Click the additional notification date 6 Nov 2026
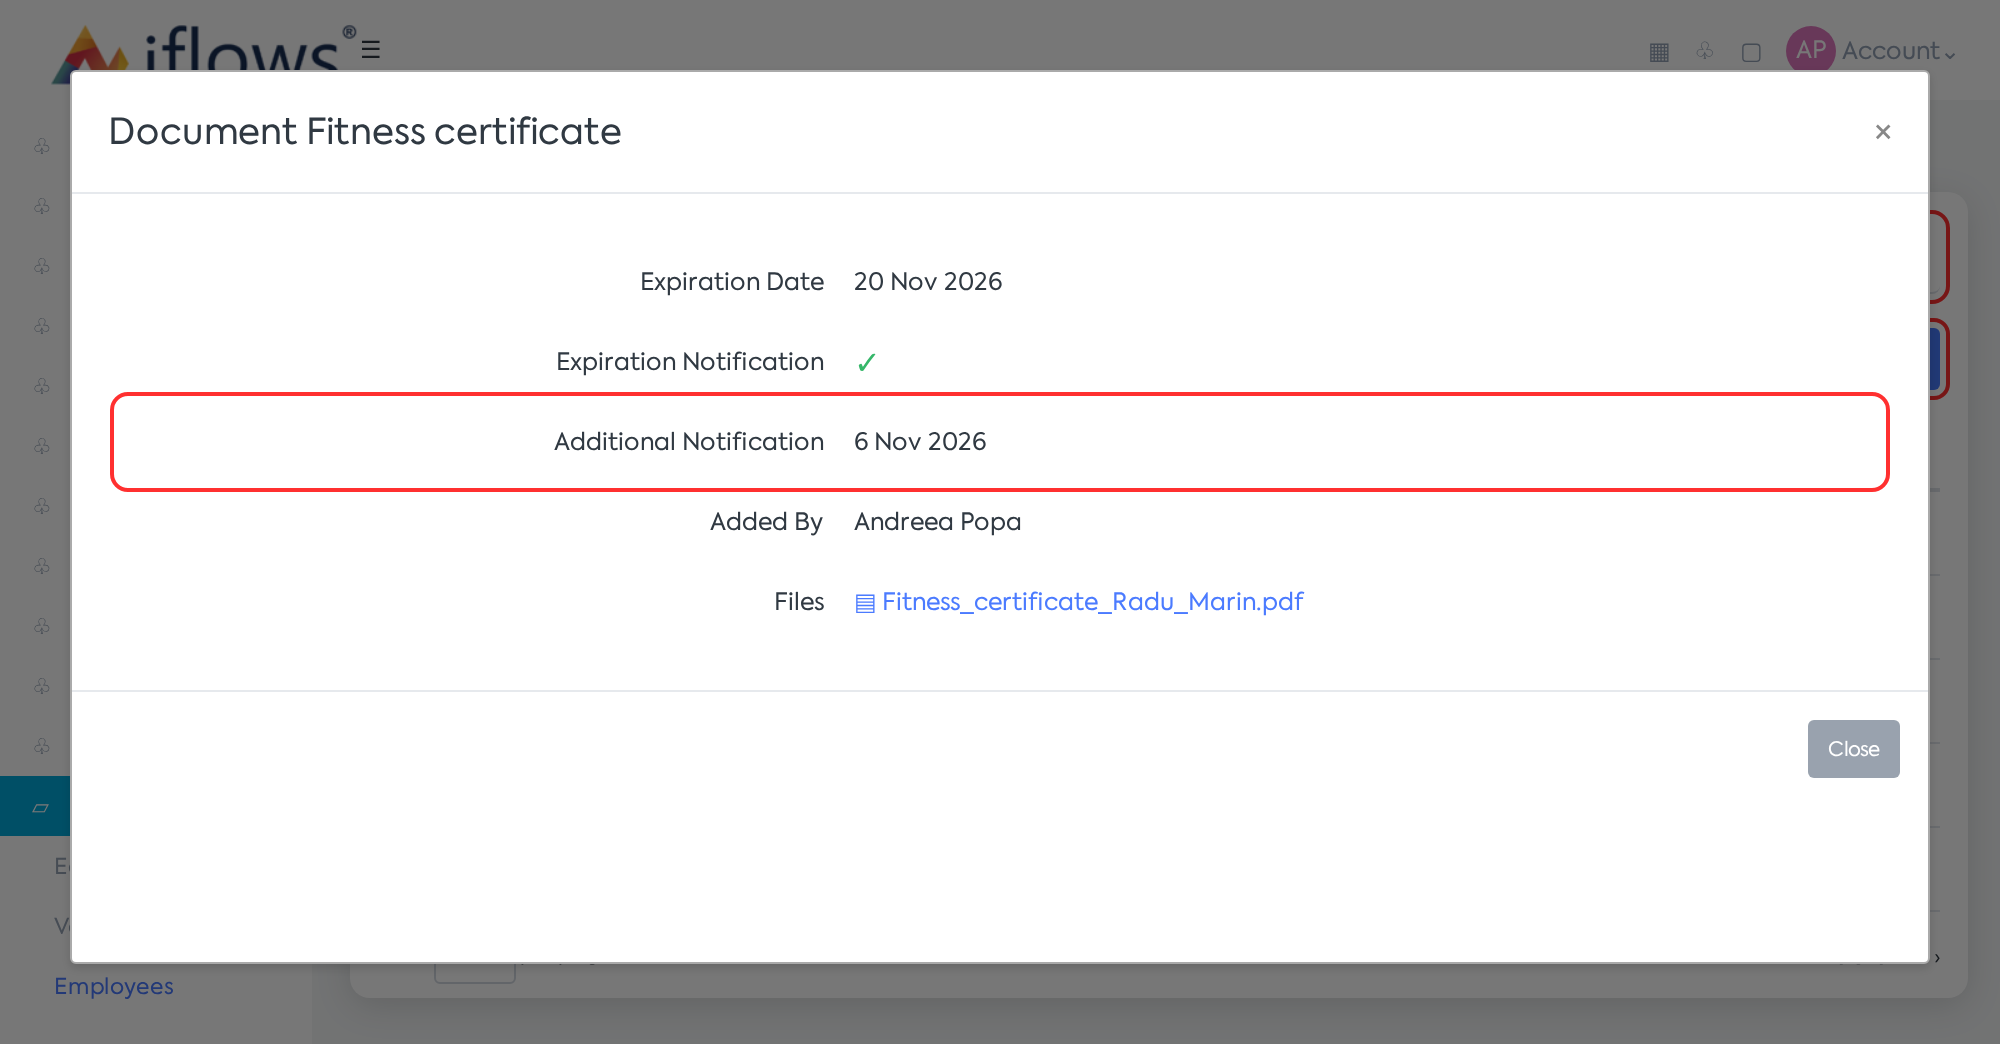The height and width of the screenshot is (1044, 2000). 919,442
